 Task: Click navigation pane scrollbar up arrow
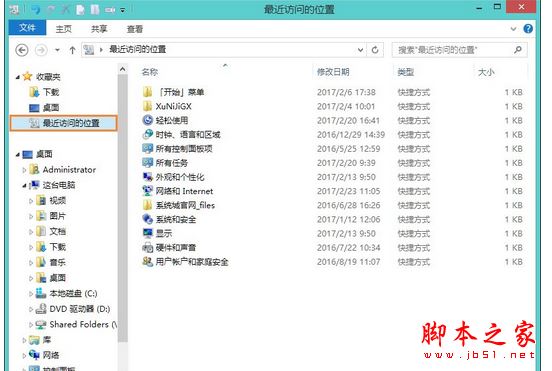point(123,69)
